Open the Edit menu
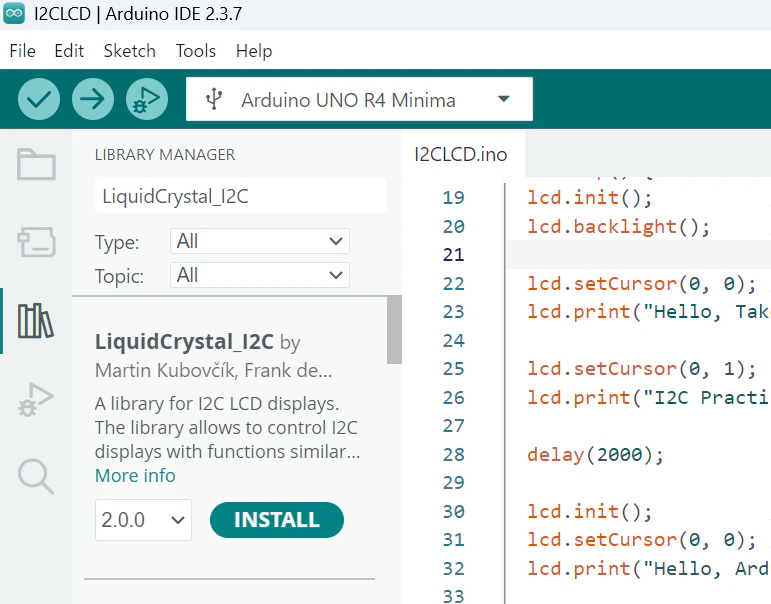This screenshot has height=604, width=771. pyautogui.click(x=69, y=51)
